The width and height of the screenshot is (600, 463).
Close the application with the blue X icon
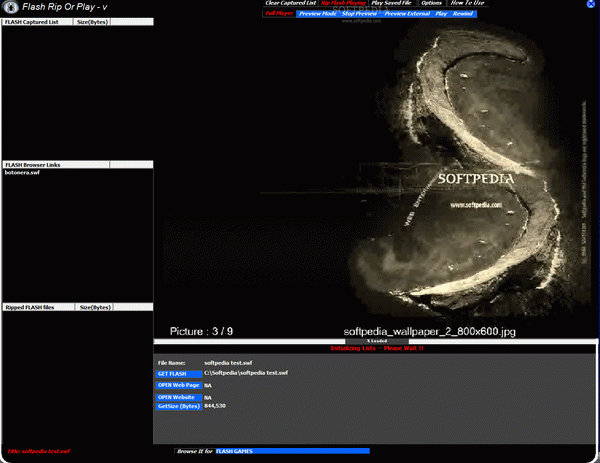pyautogui.click(x=590, y=4)
